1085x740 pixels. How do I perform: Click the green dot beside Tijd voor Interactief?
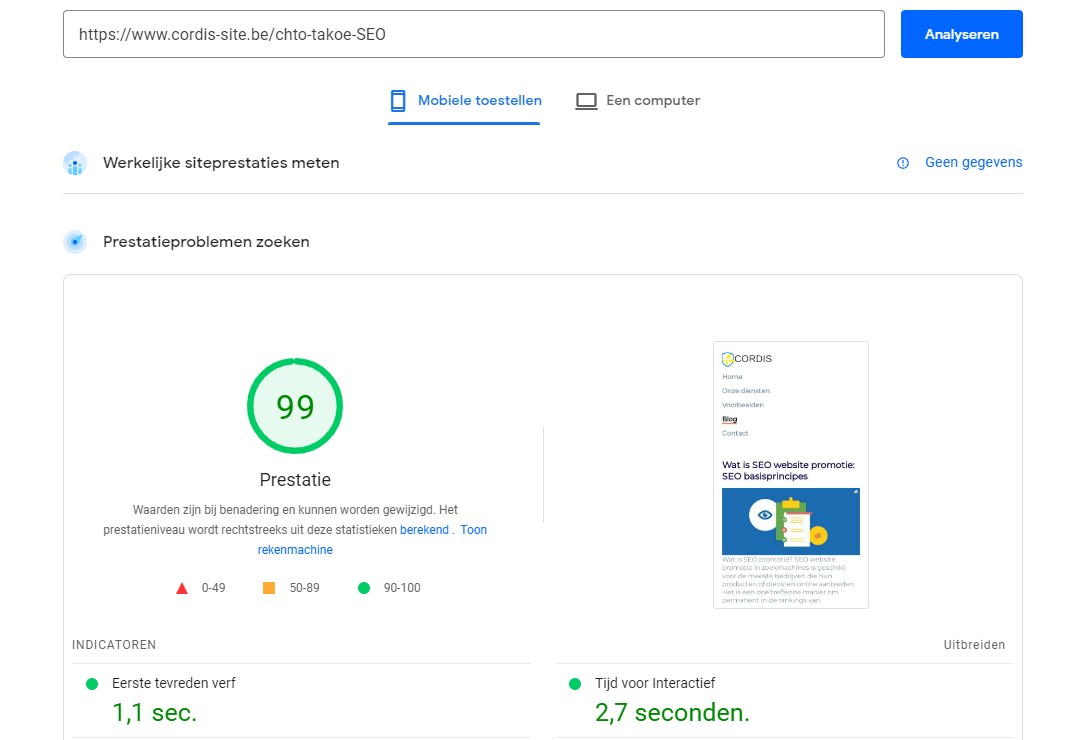click(x=574, y=684)
